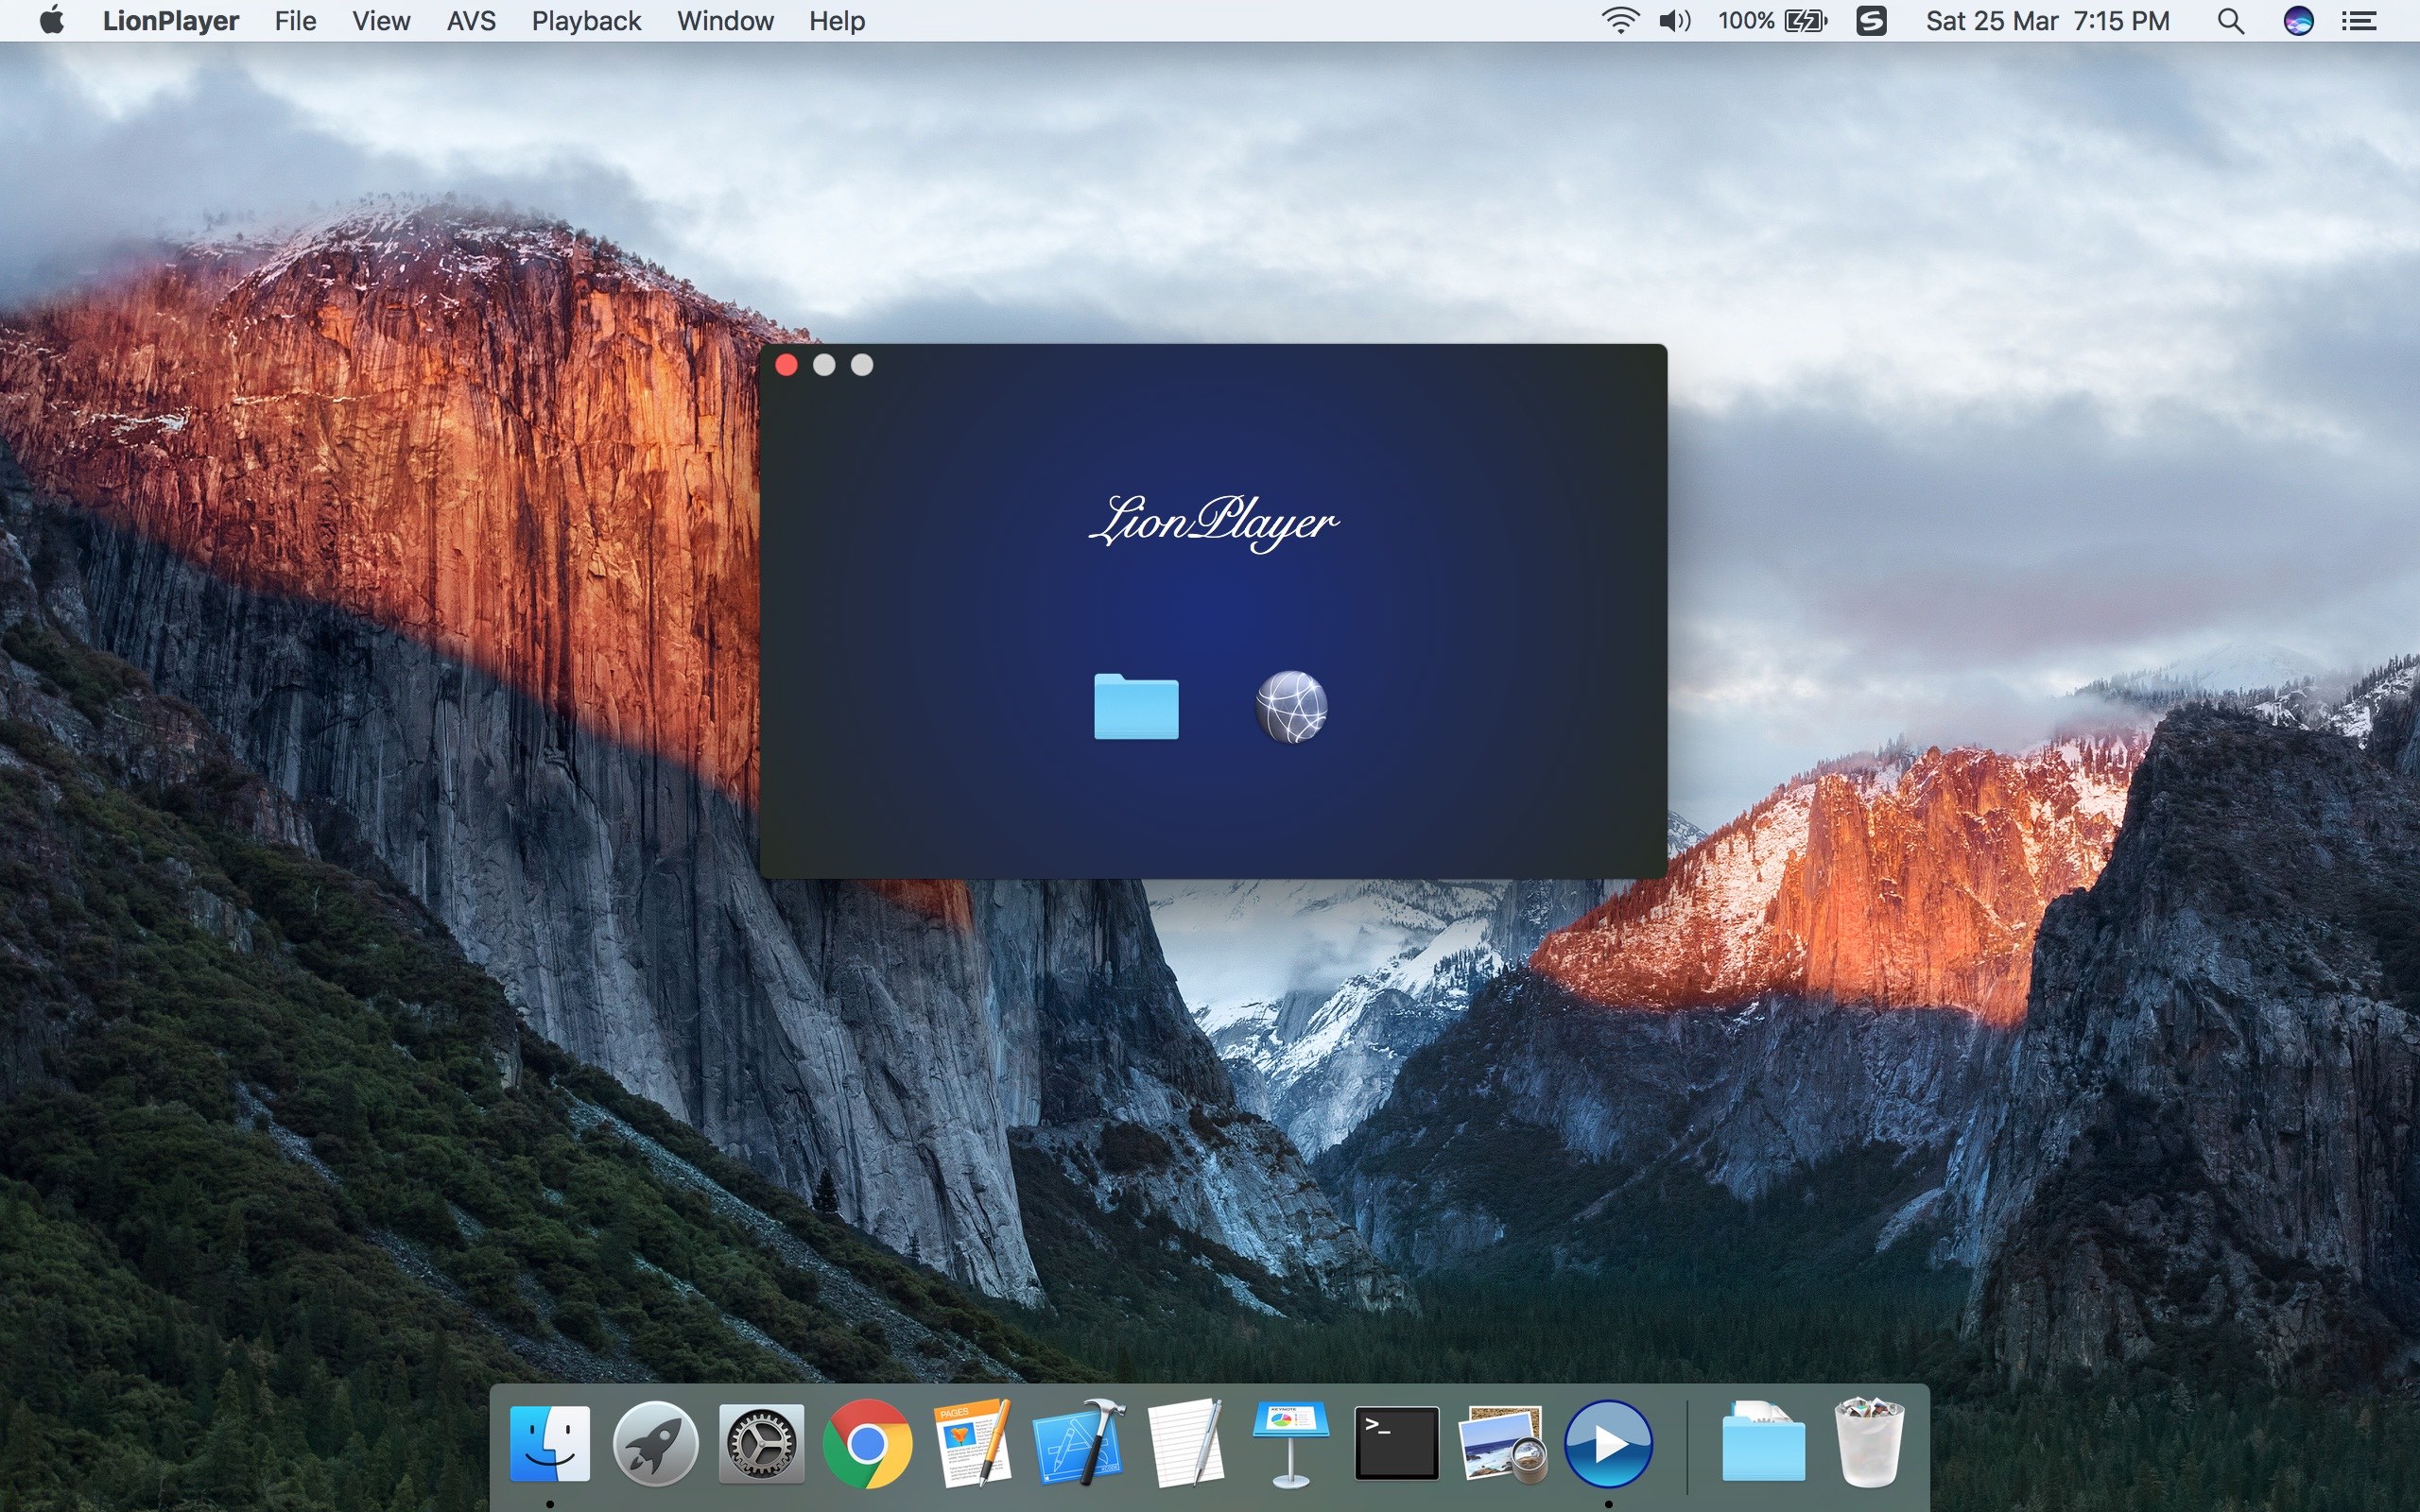Viewport: 2420px width, 1512px height.
Task: Open the LionPlayer application menu
Action: [170, 20]
